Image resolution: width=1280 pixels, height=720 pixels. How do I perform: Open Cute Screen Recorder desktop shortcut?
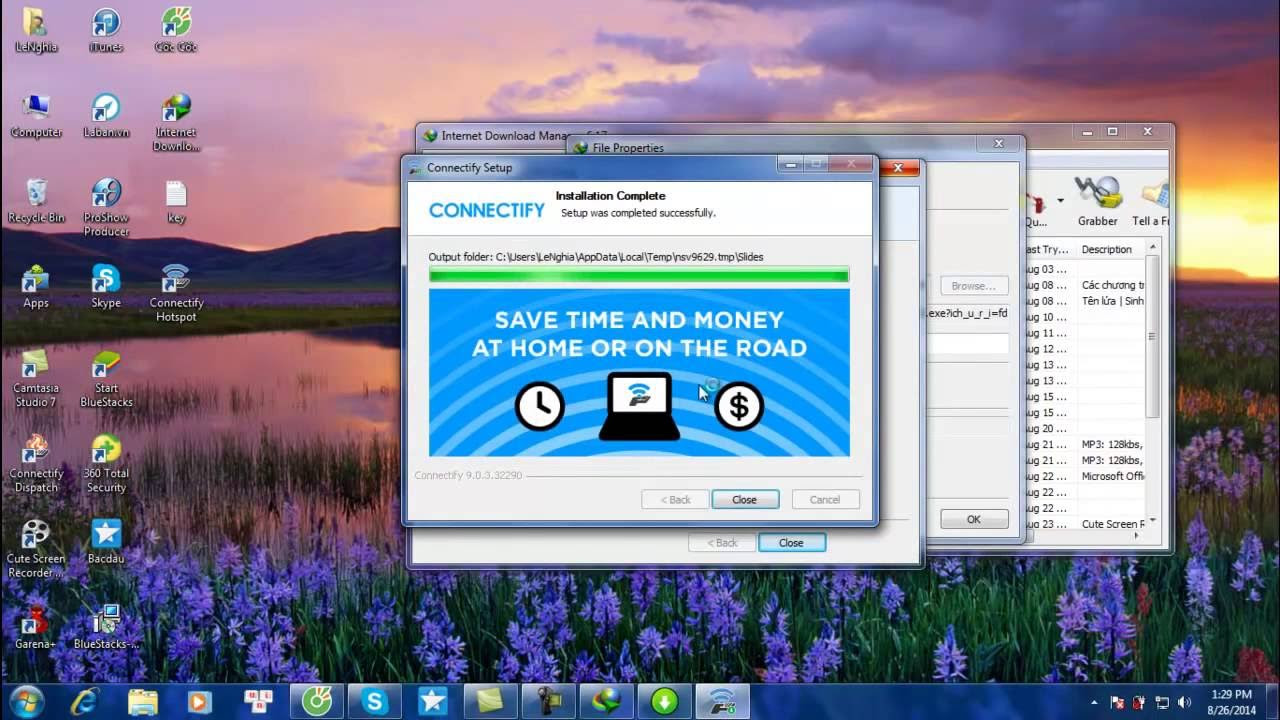click(36, 548)
